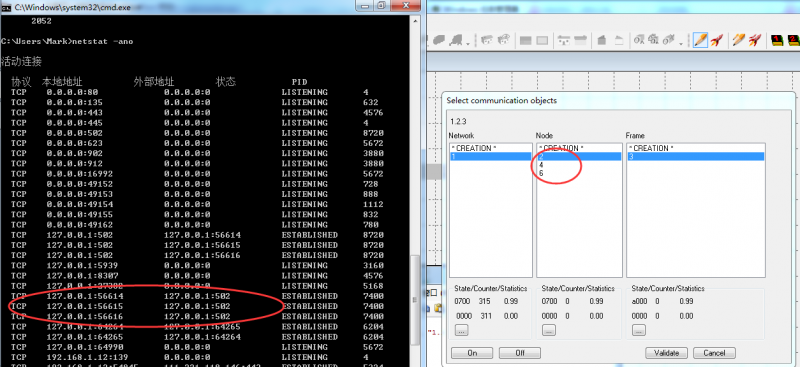
Task: Click the Cancel button
Action: [714, 353]
